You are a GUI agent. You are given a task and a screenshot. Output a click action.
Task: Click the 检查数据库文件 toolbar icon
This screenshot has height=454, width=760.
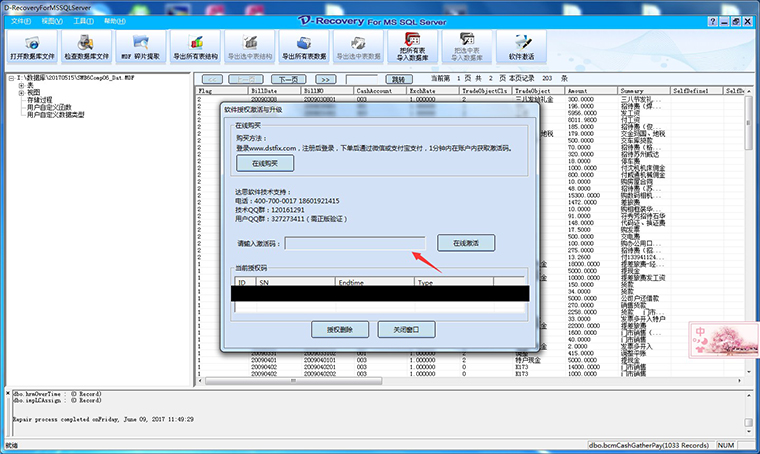(x=86, y=47)
